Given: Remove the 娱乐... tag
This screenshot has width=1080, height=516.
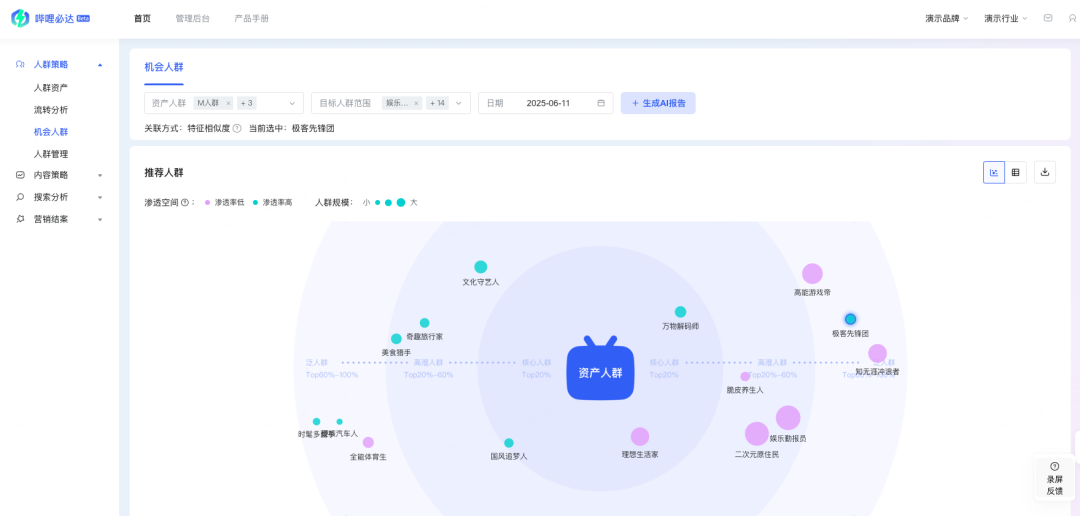Looking at the screenshot, I should tap(416, 103).
